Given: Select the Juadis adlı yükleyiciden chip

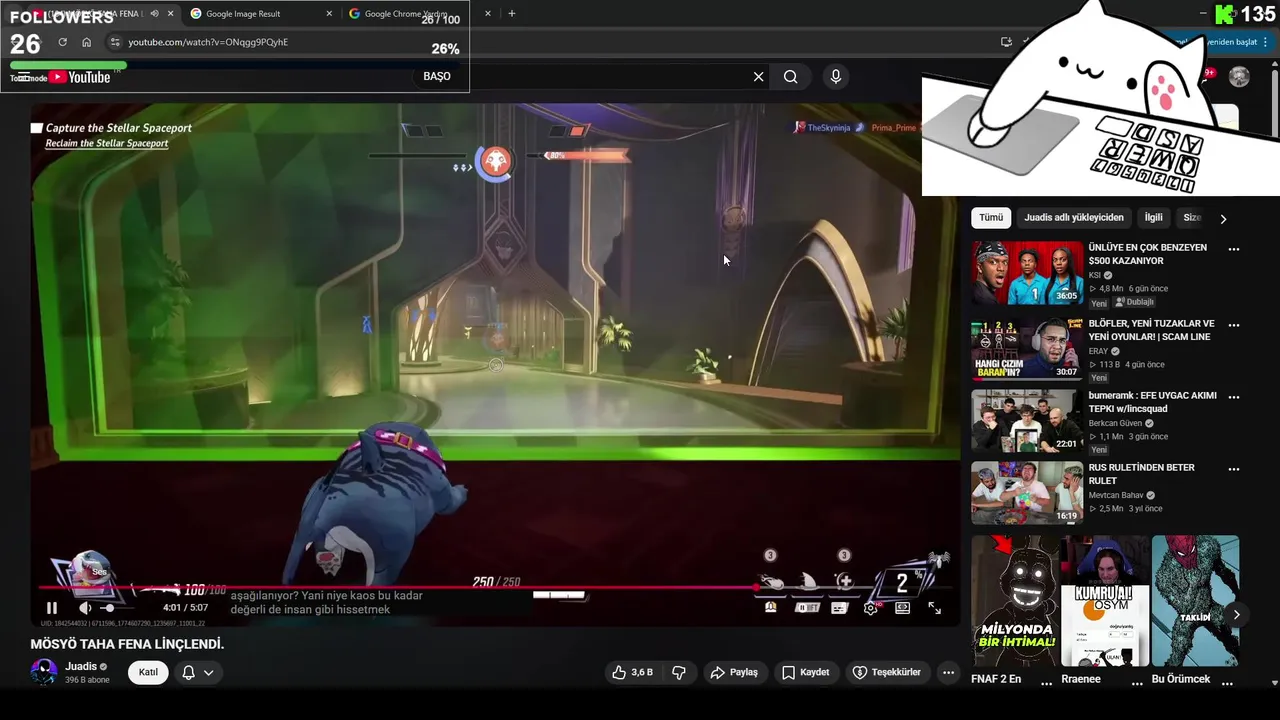Looking at the screenshot, I should 1074,217.
